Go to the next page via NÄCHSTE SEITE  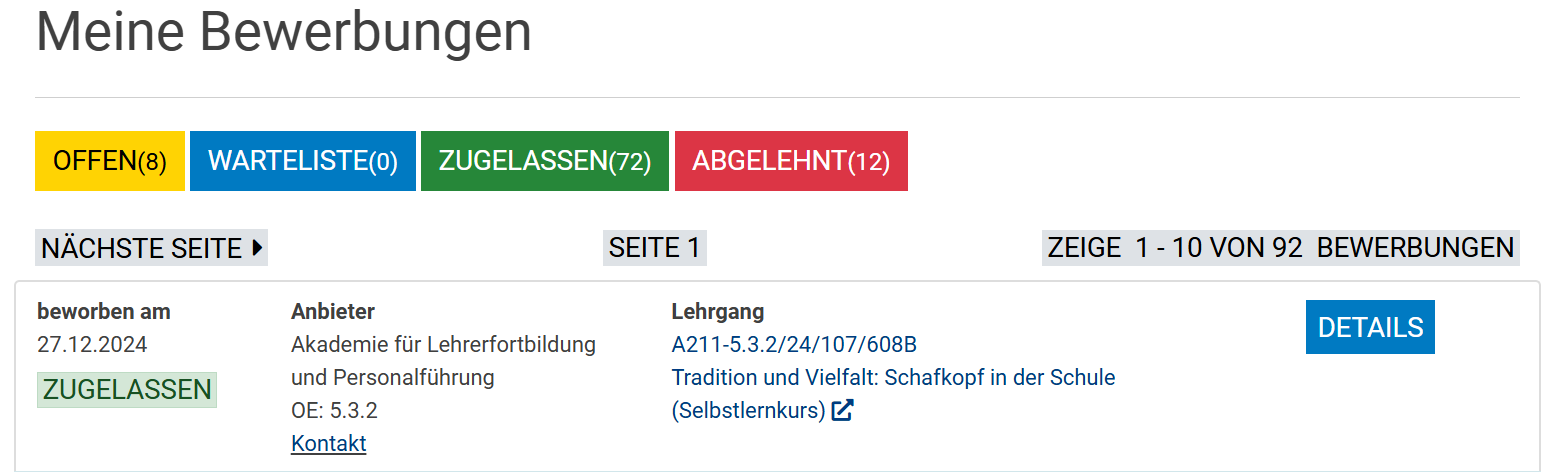(x=142, y=248)
